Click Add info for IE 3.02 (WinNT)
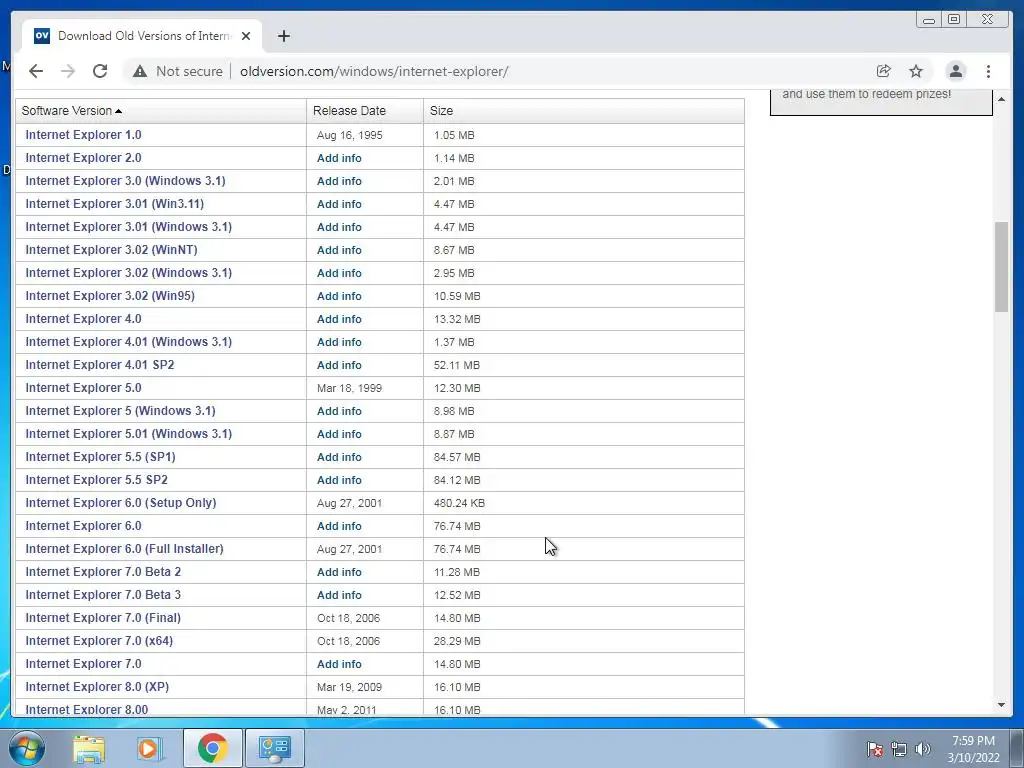 [x=339, y=250]
